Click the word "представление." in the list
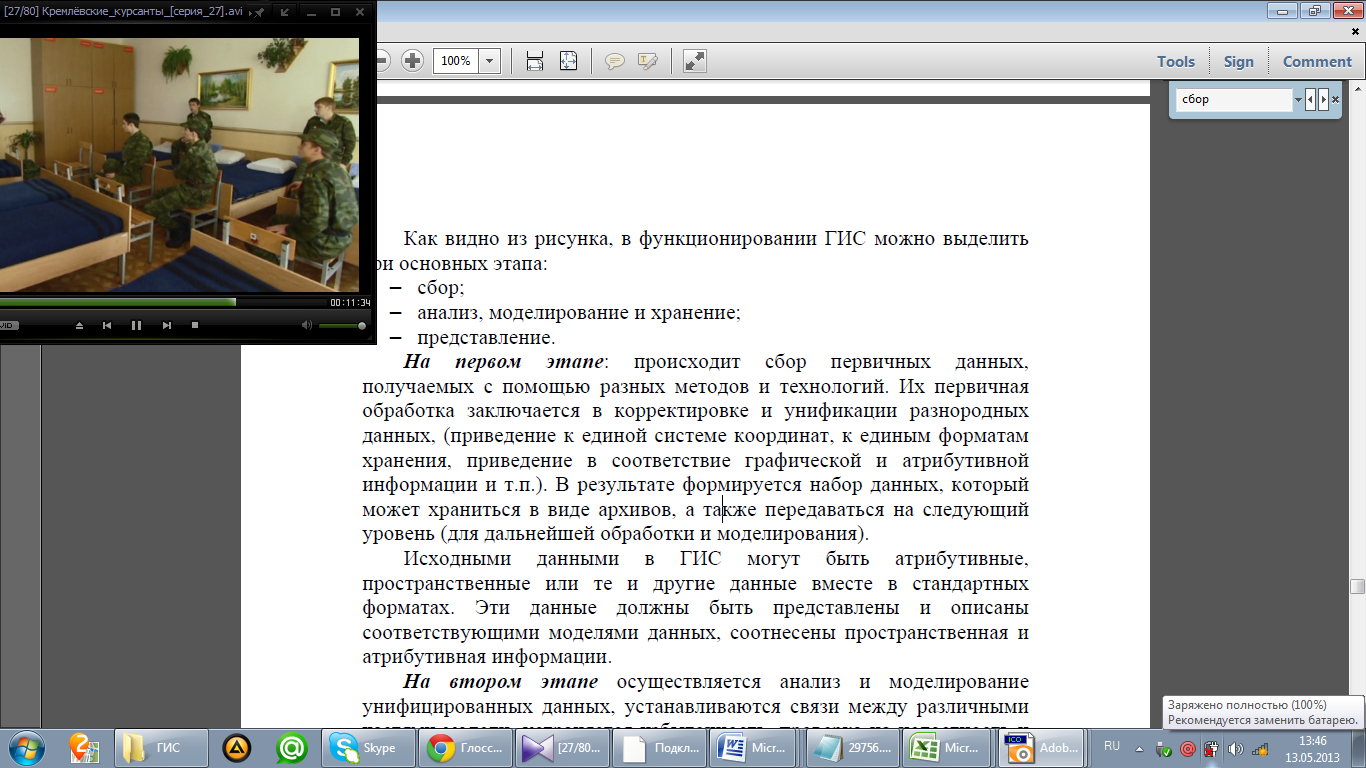1366x768 pixels. [485, 338]
